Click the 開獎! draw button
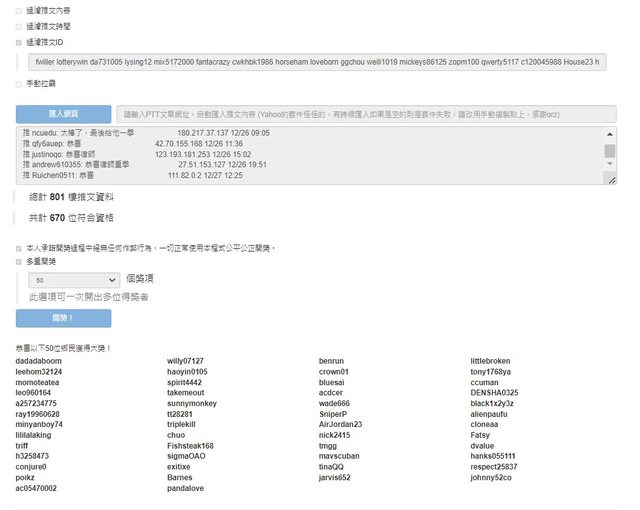The height and width of the screenshot is (510, 640). [x=63, y=318]
